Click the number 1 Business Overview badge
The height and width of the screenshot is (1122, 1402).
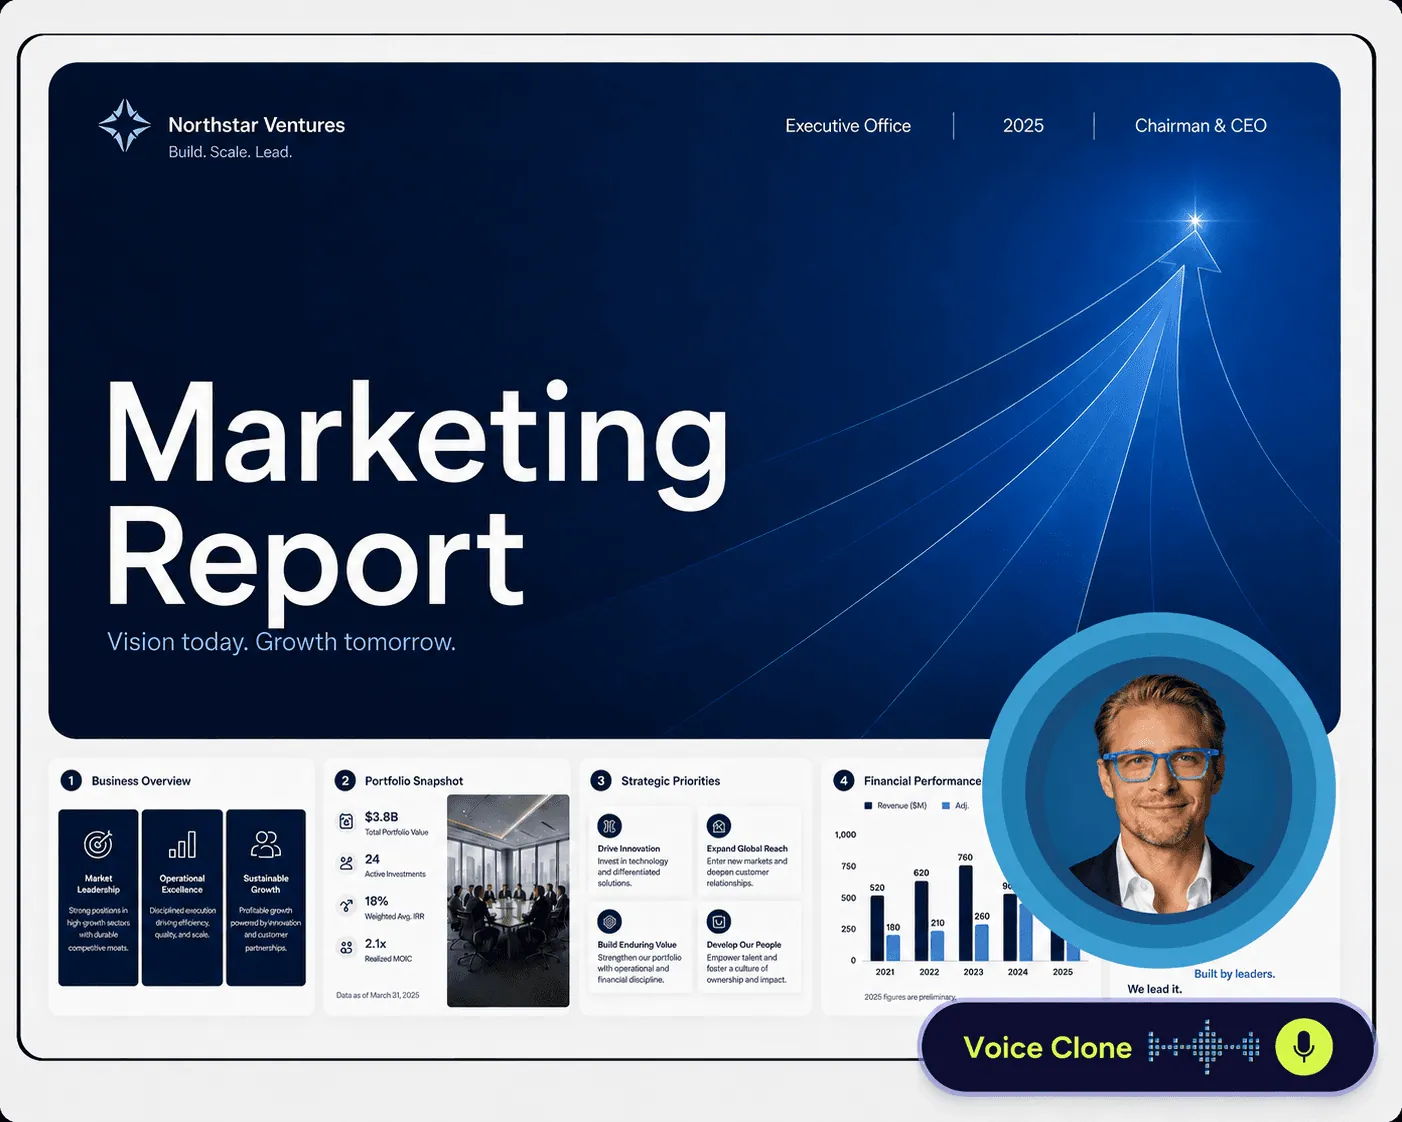click(x=71, y=781)
